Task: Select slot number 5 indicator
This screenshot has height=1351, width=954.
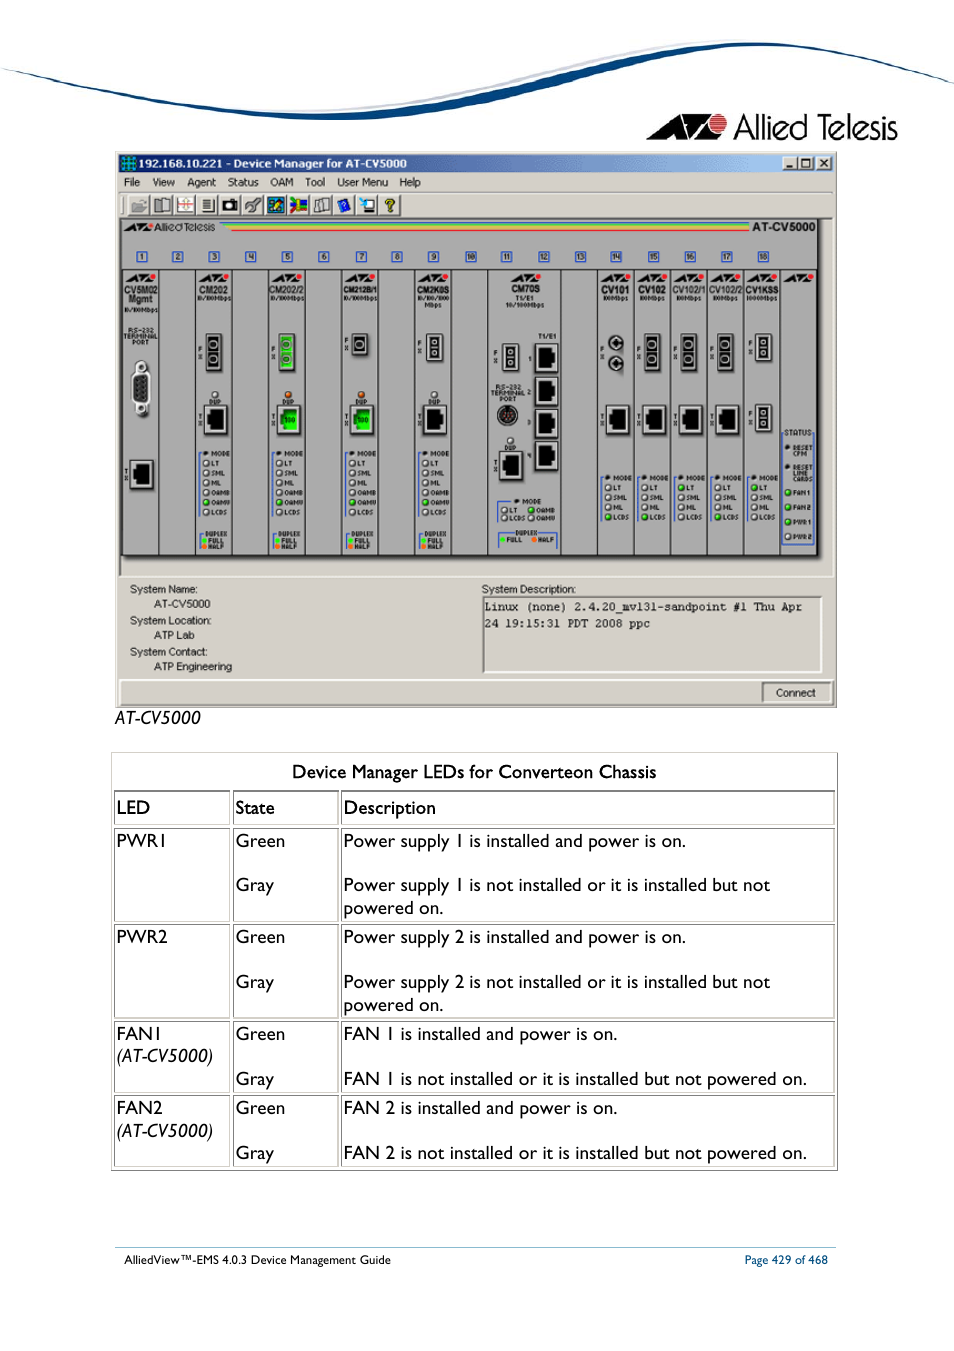Action: [287, 257]
